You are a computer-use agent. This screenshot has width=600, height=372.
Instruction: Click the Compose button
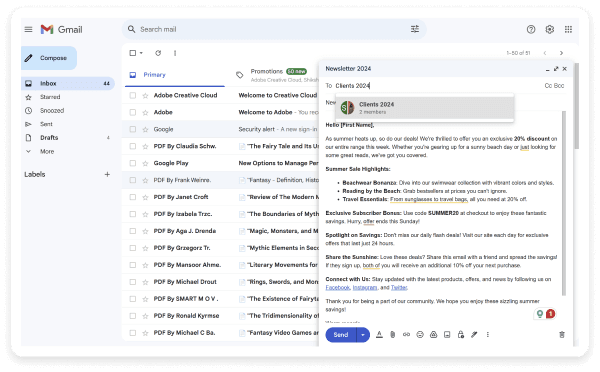pyautogui.click(x=49, y=58)
